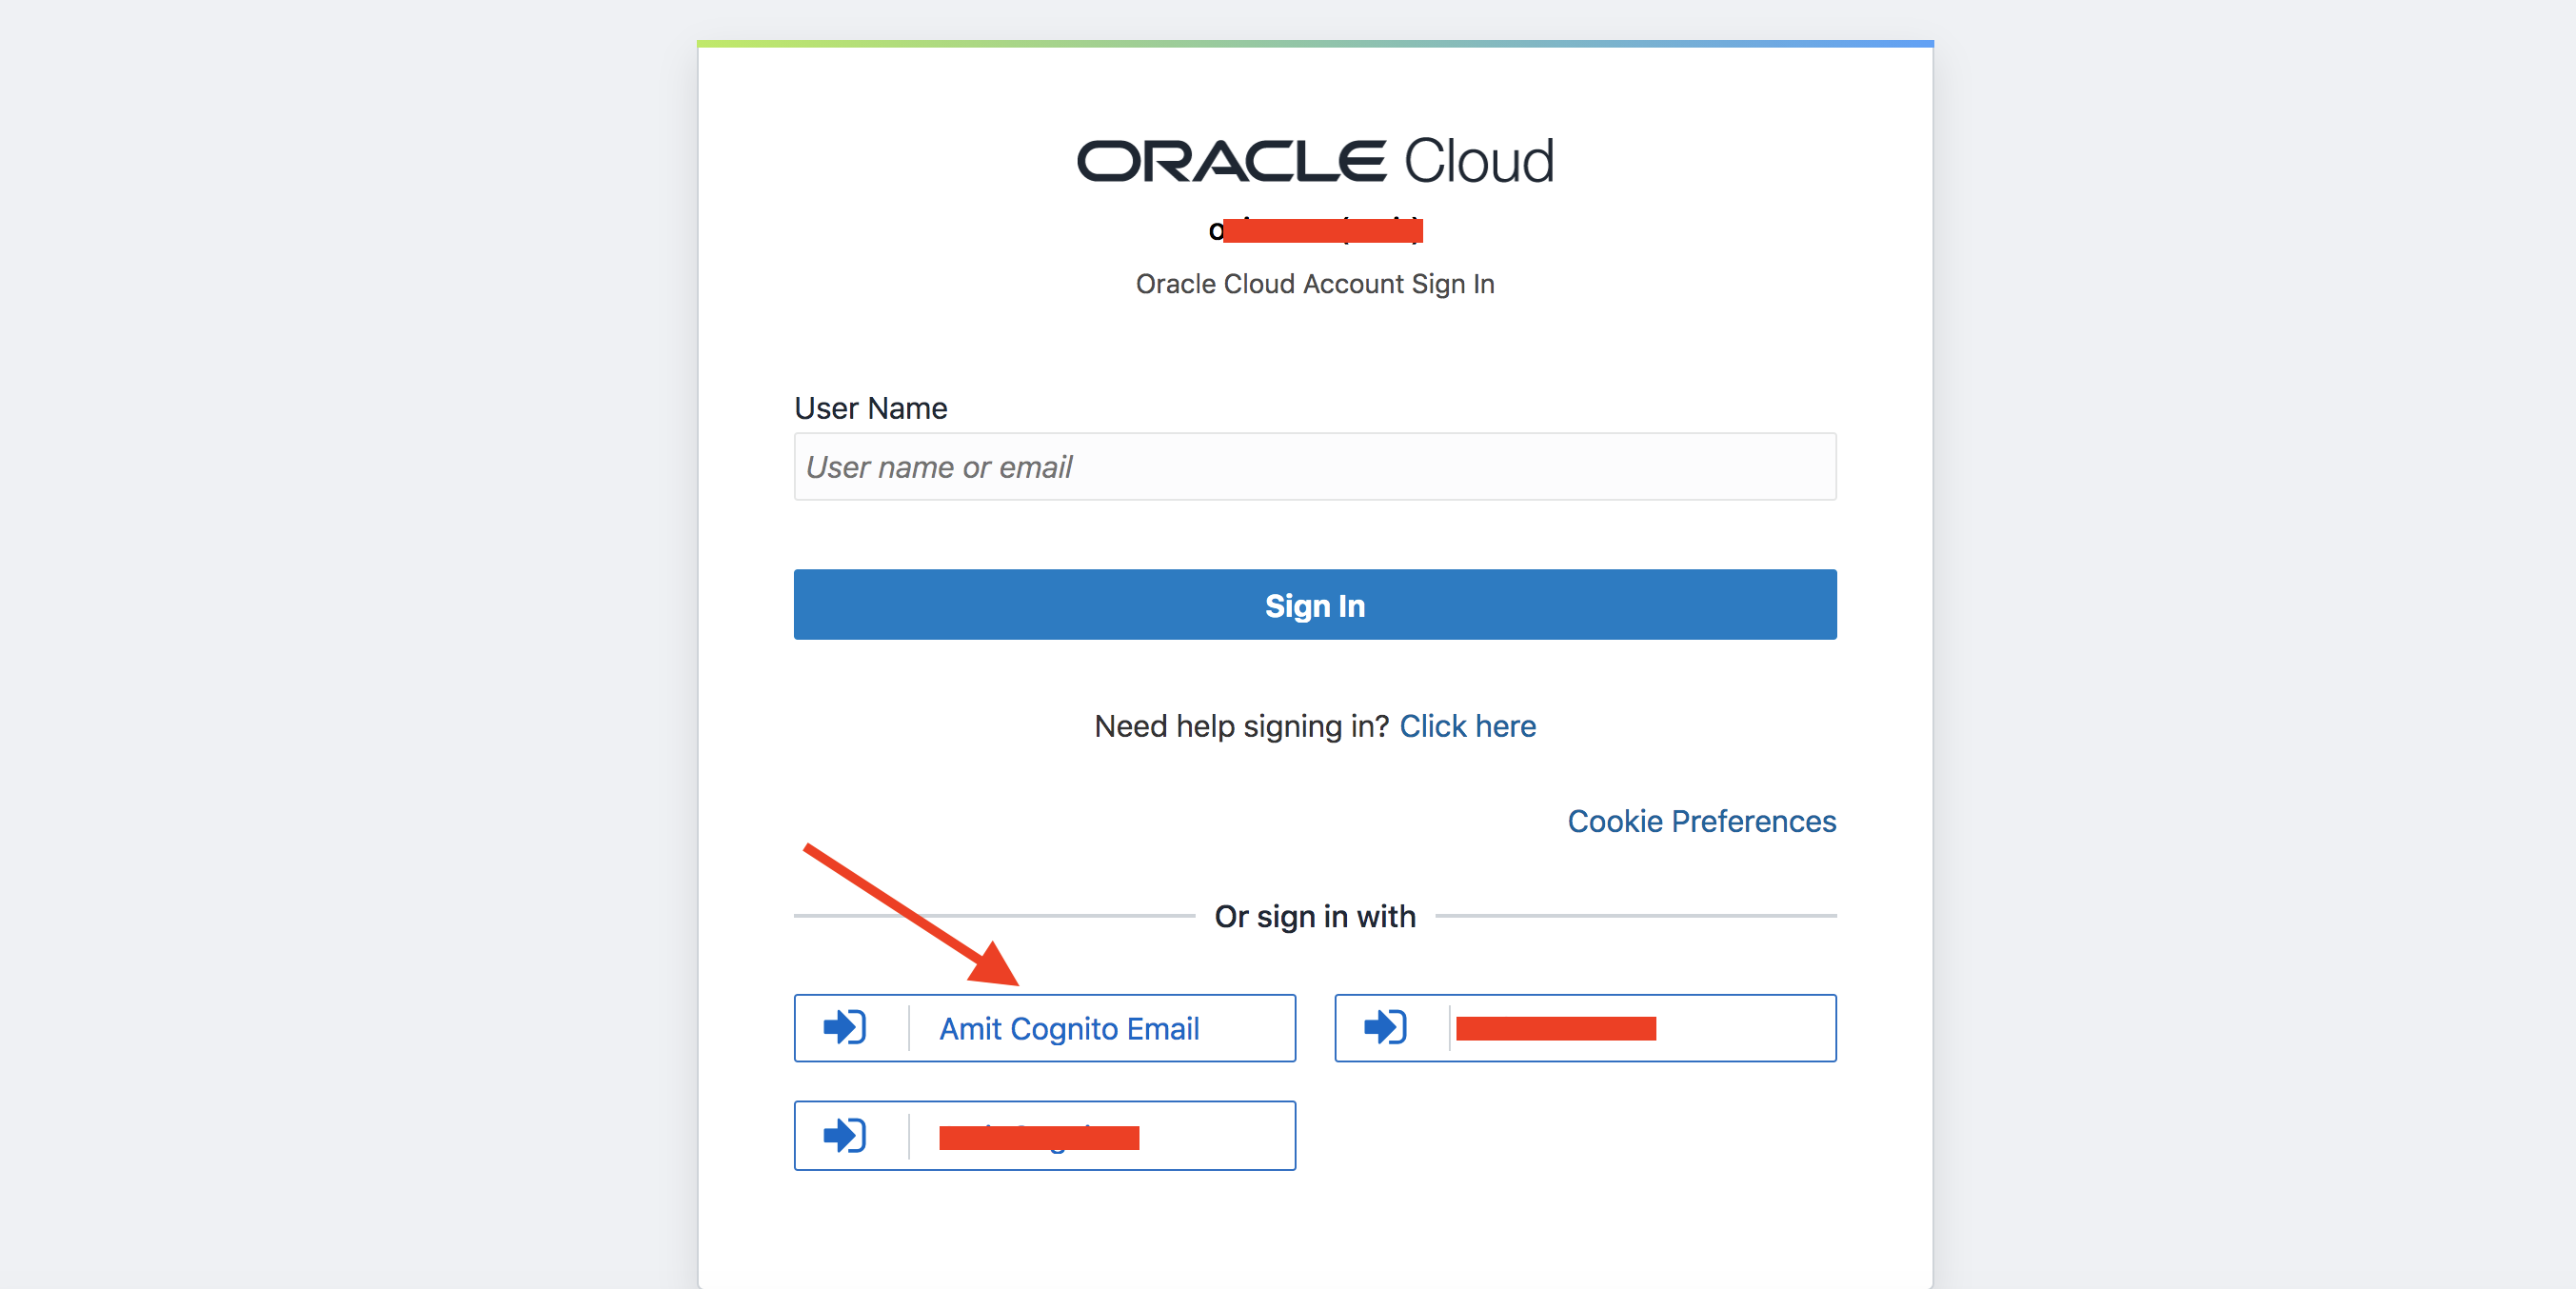Screen dimensions: 2576x1289
Task: Click 'Oracle Cloud Account Sign In' subtitle
Action: coord(1314,284)
